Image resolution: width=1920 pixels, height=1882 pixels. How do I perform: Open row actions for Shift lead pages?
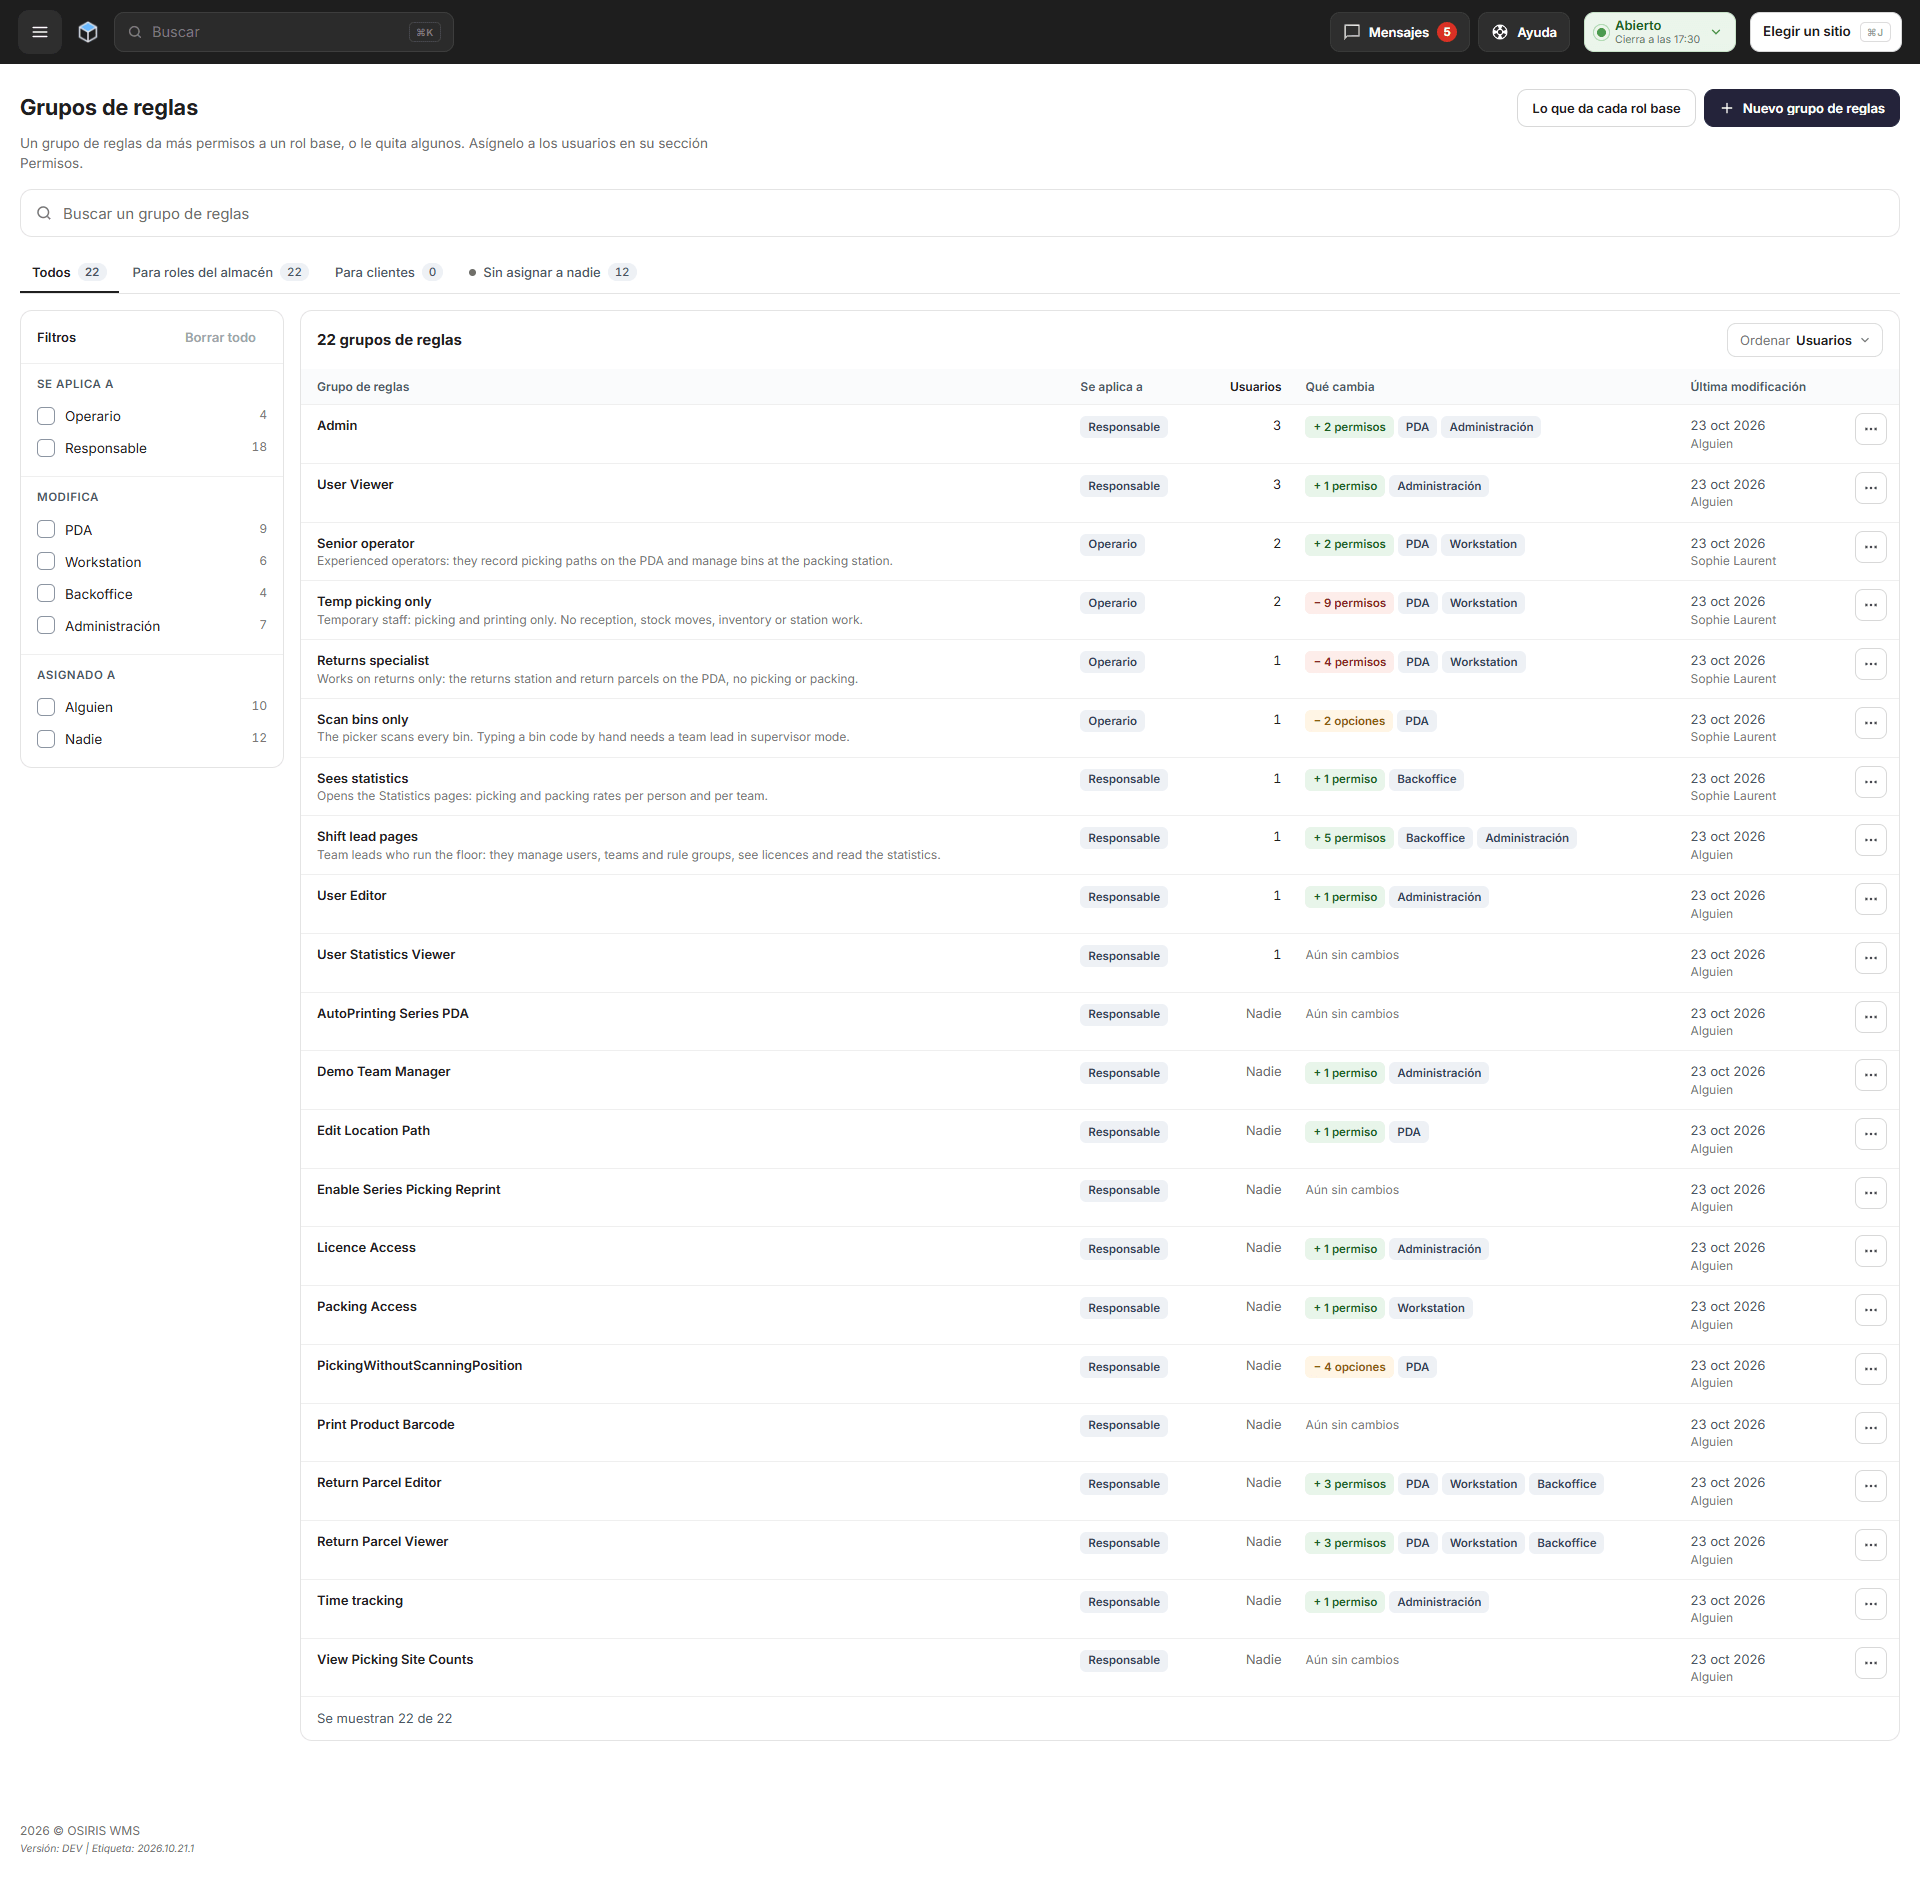(x=1870, y=840)
